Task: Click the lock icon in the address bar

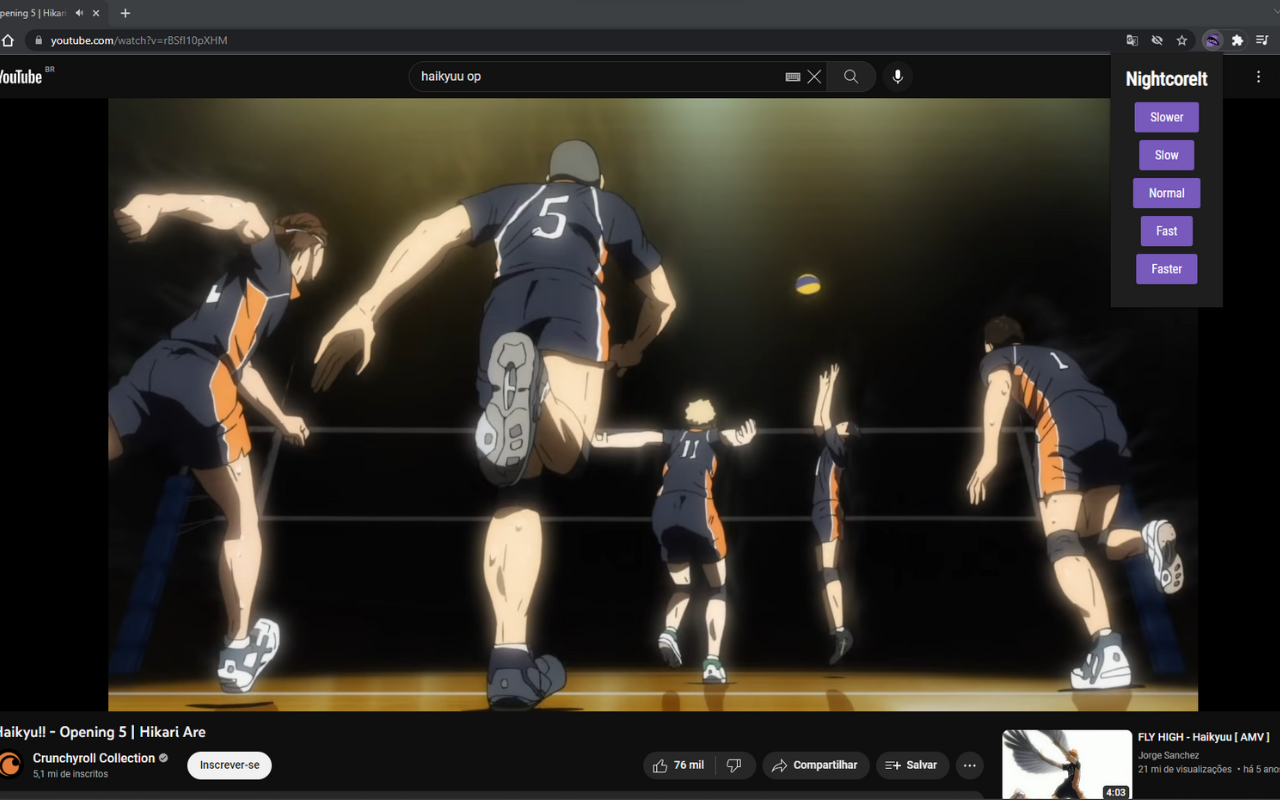Action: tap(39, 40)
